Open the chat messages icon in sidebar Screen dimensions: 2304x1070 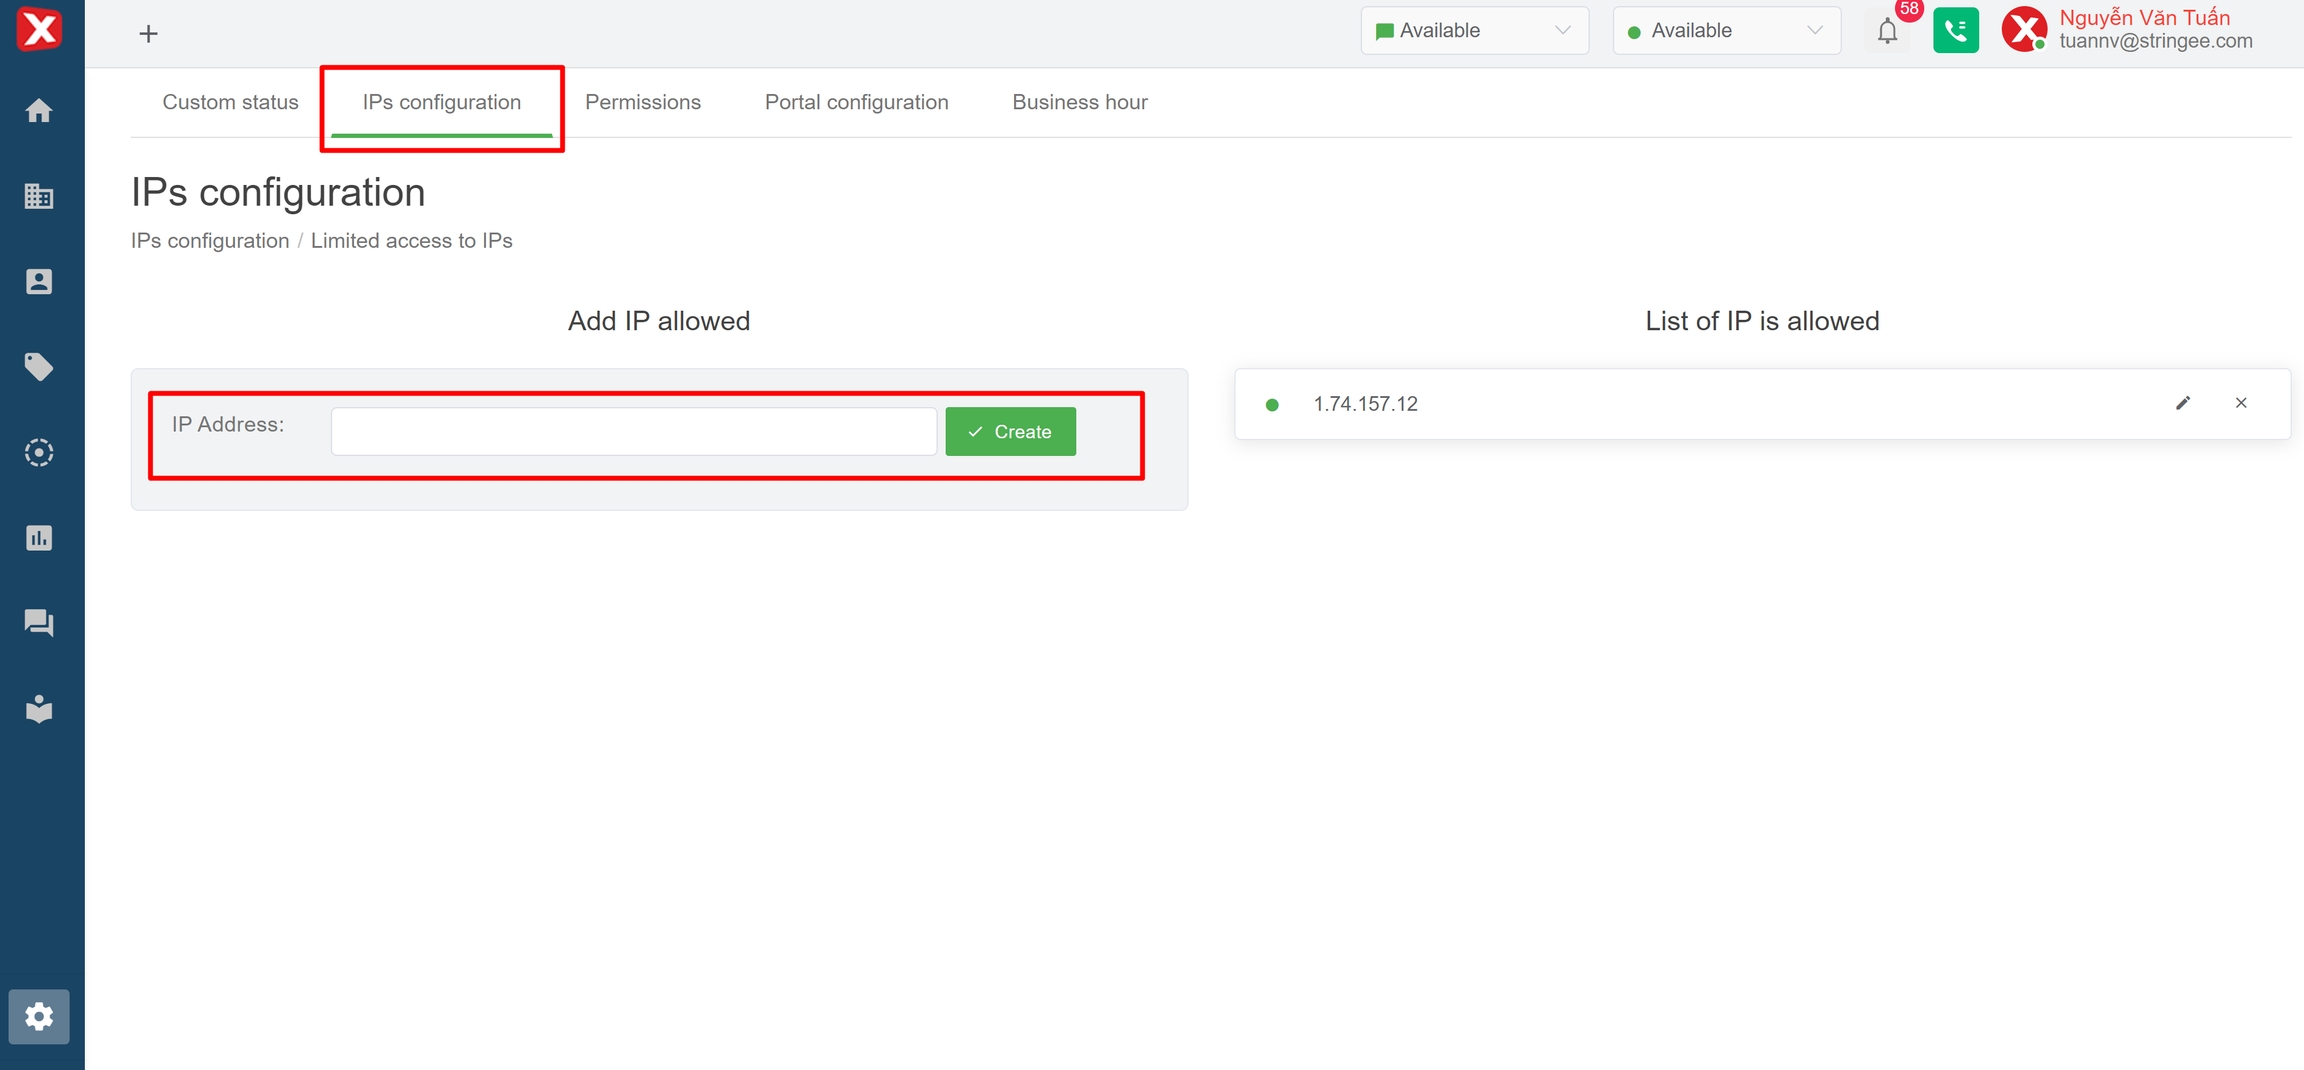(x=39, y=623)
